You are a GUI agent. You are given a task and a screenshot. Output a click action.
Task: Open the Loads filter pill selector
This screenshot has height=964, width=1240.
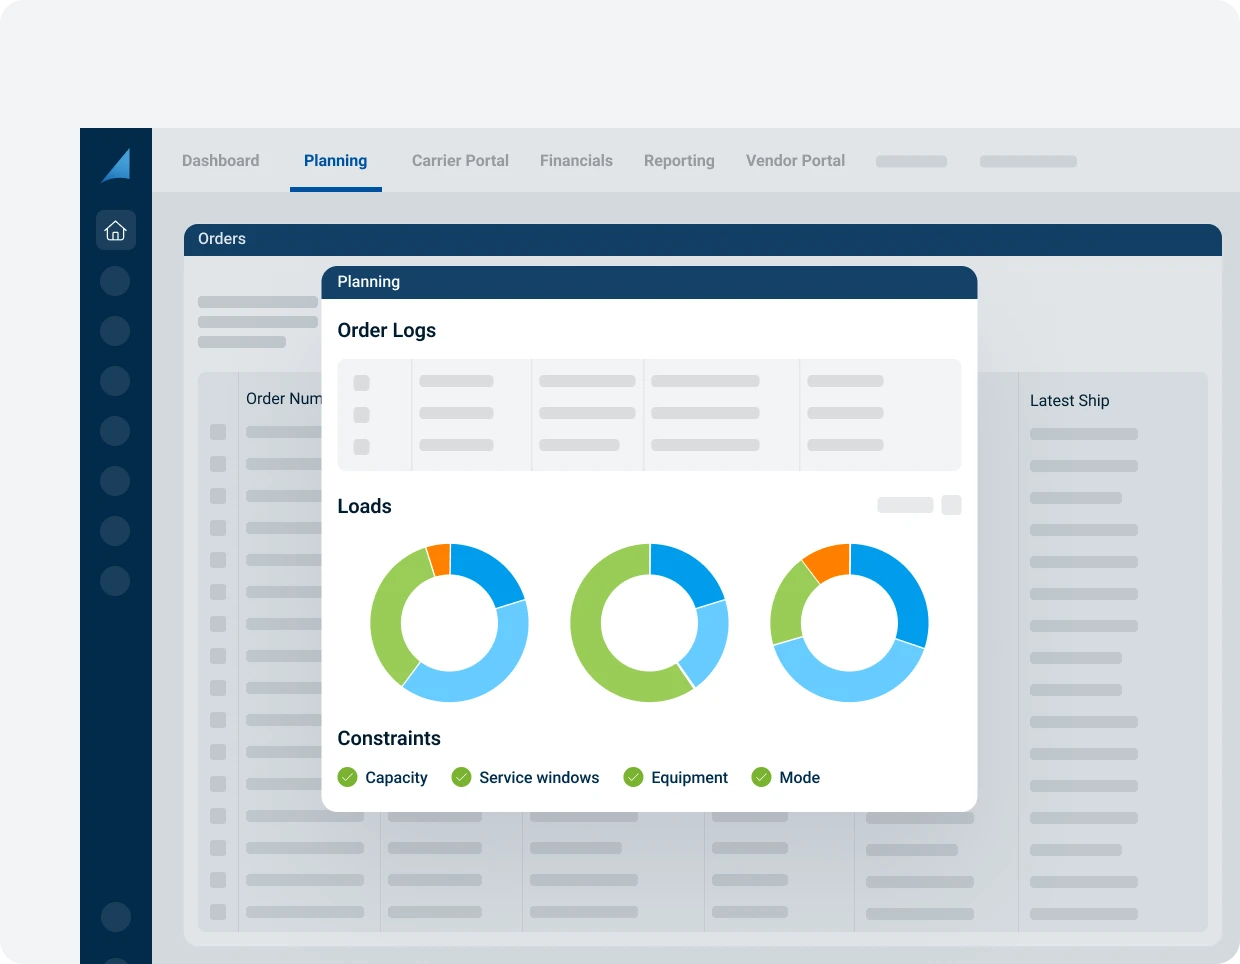click(905, 505)
